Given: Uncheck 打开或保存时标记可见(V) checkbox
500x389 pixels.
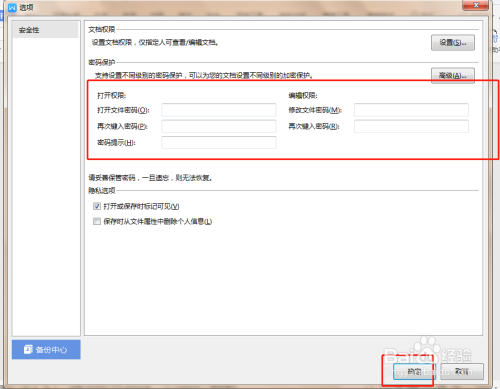Looking at the screenshot, I should pyautogui.click(x=97, y=206).
